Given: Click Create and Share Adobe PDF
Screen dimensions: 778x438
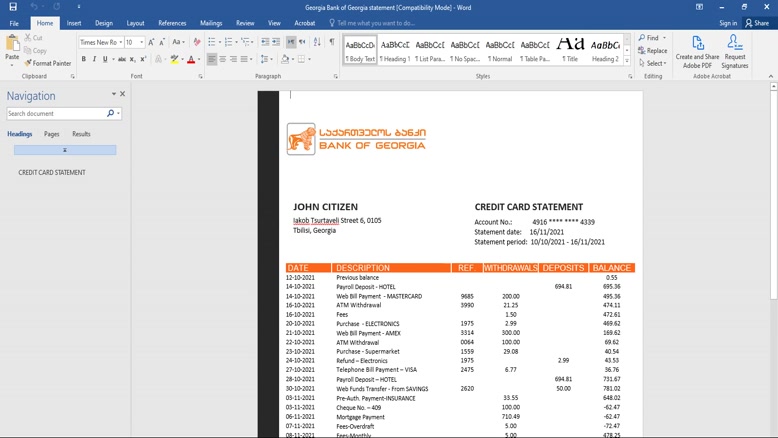Looking at the screenshot, I should click(x=697, y=51).
